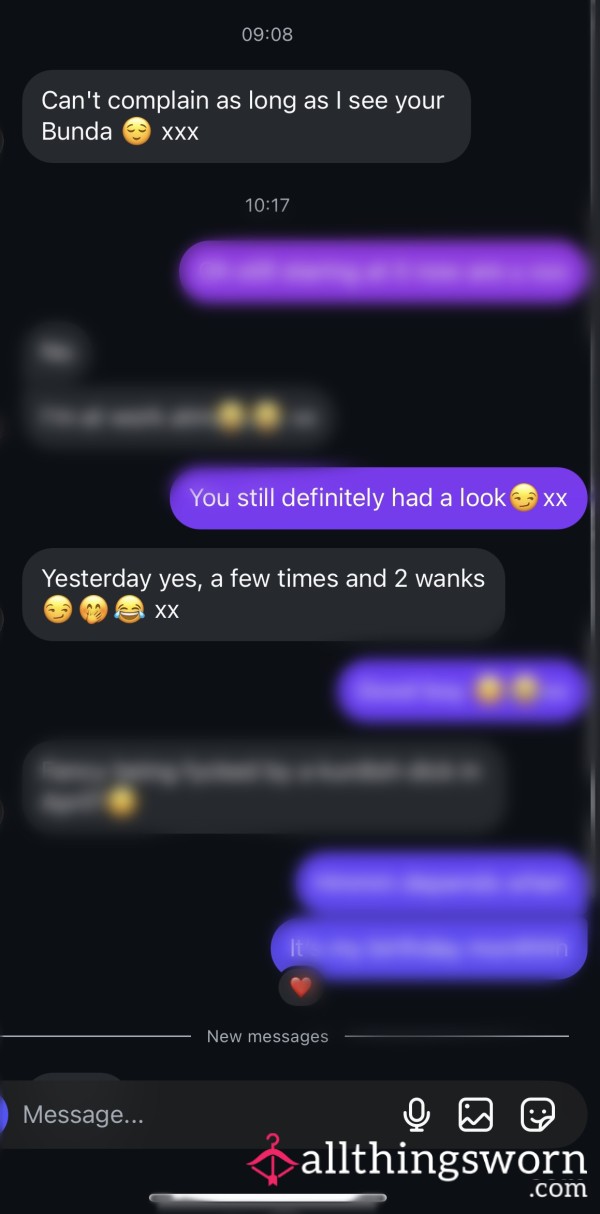Select the "You still definitely had a look" bubble
This screenshot has width=600, height=1214.
[378, 498]
